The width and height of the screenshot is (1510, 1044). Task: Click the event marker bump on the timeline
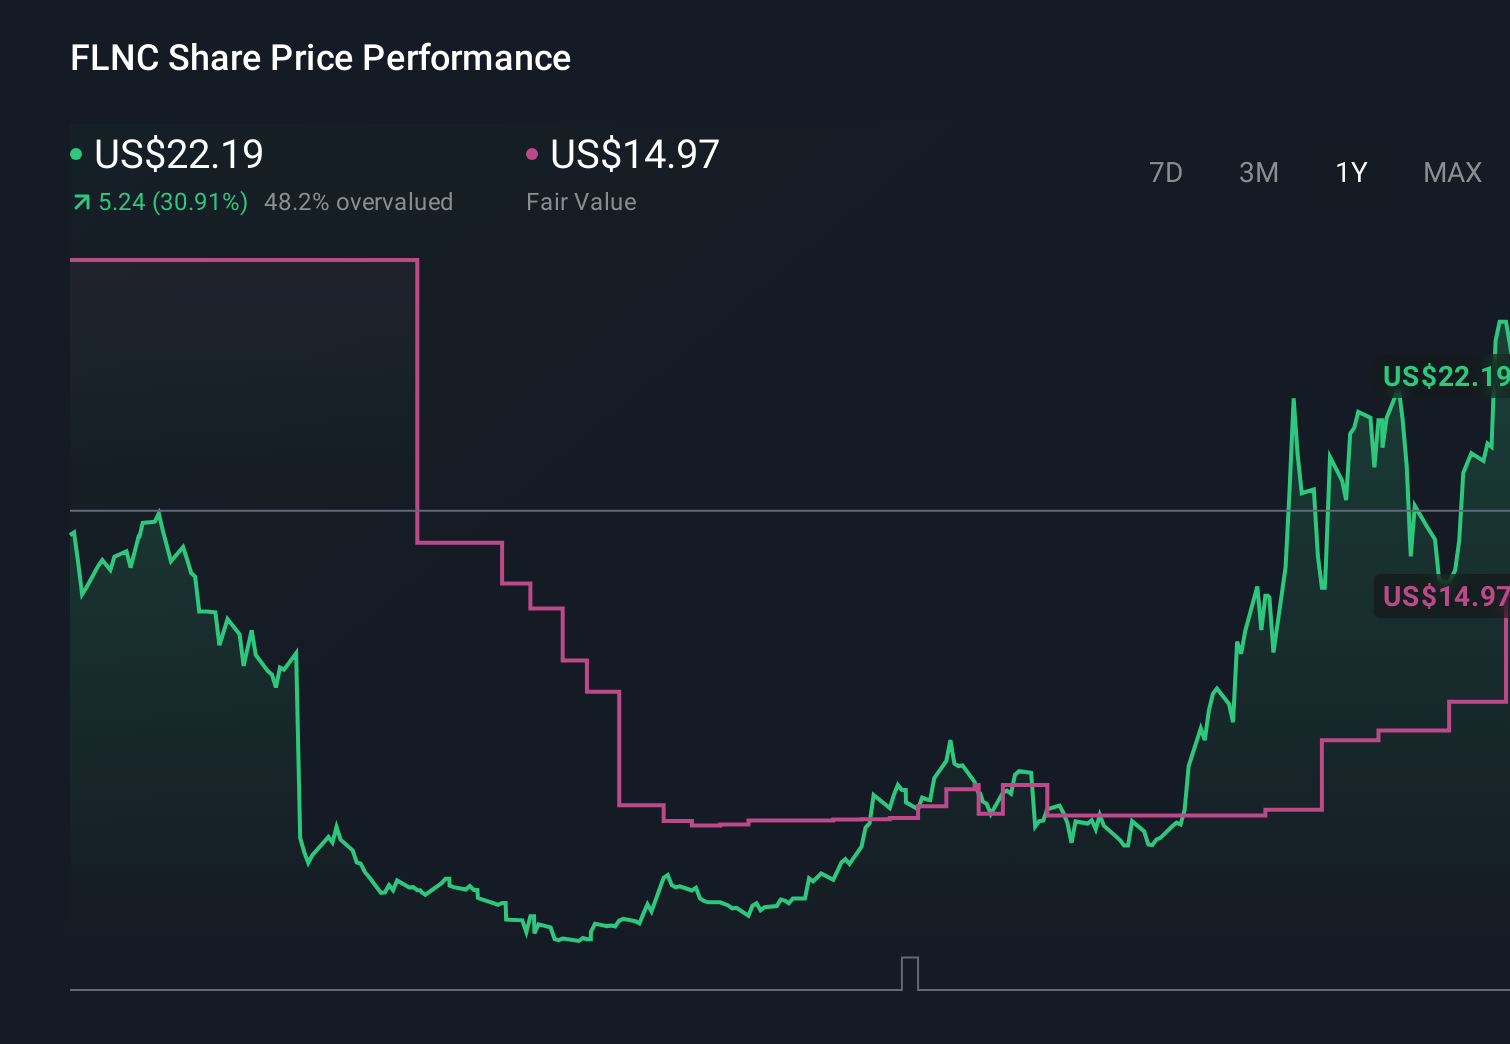909,973
